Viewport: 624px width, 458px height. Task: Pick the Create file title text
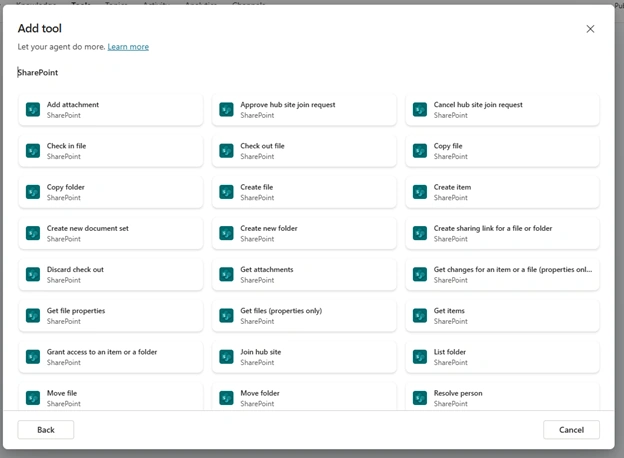[x=257, y=187]
